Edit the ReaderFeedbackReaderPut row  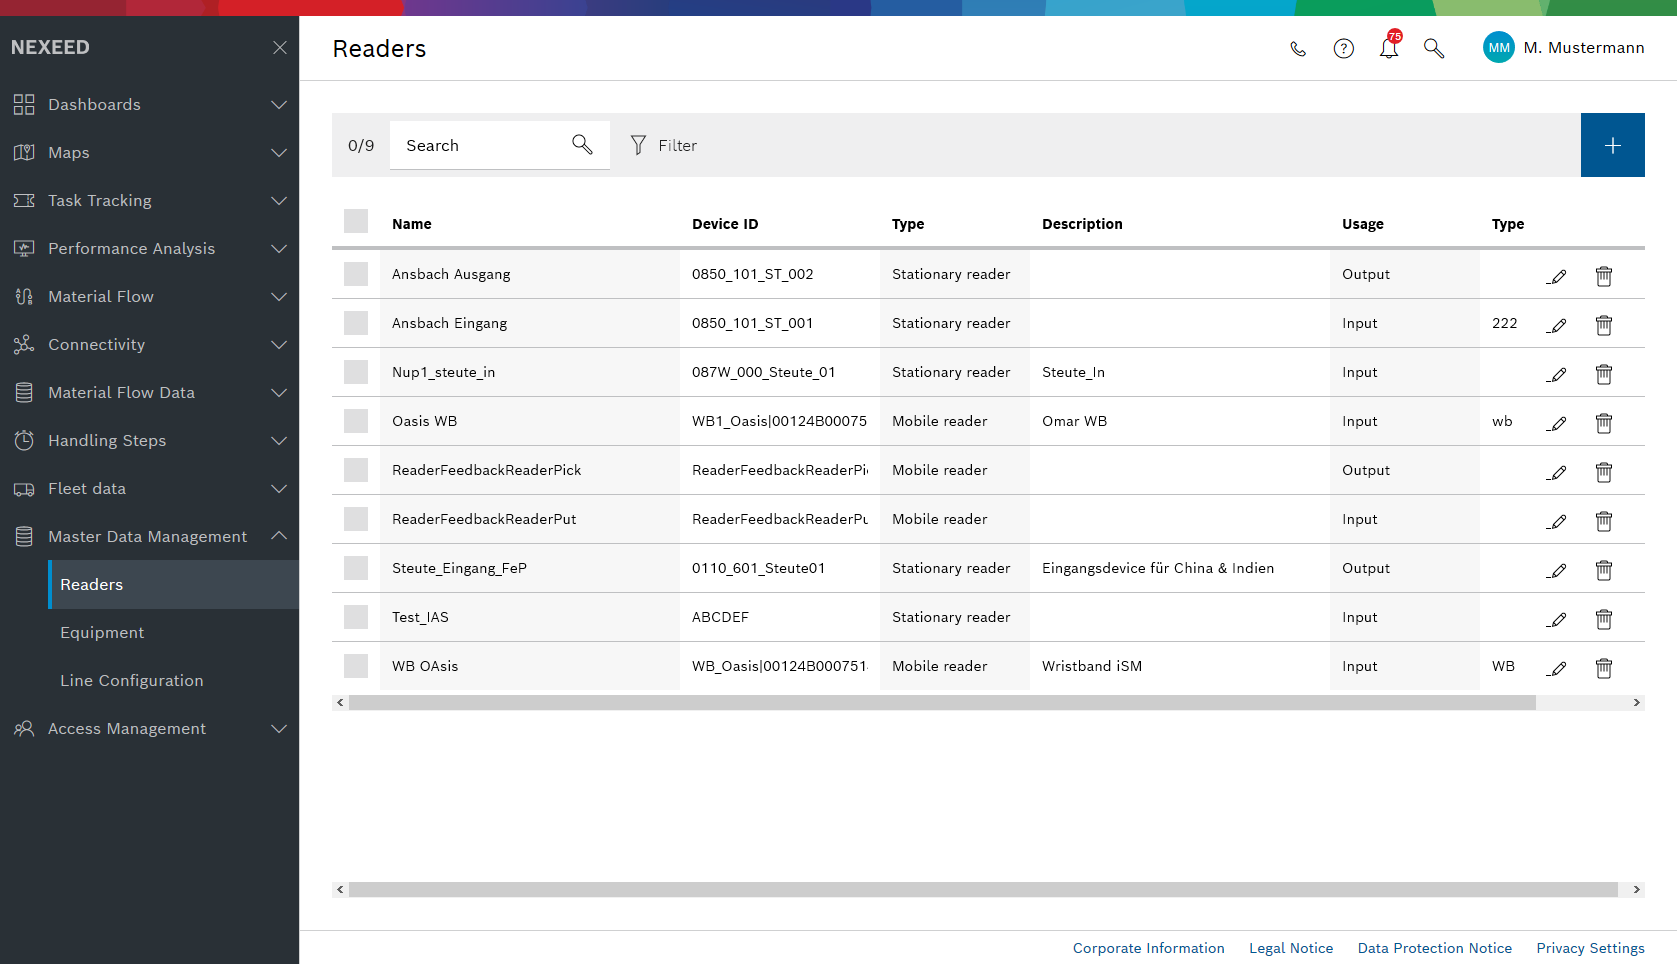1557,521
